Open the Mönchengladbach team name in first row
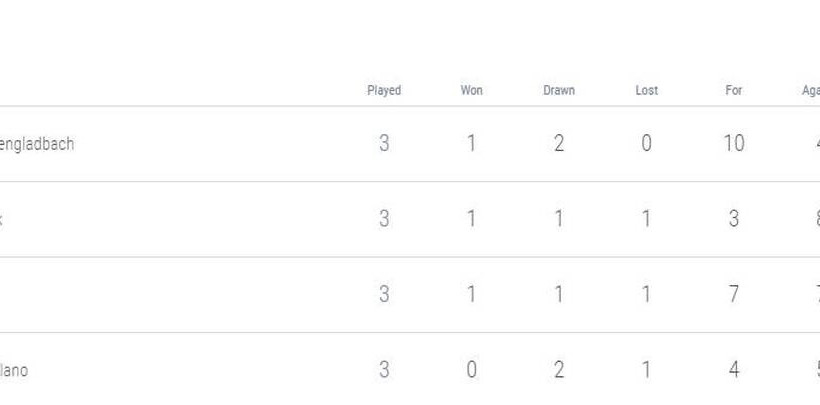The height and width of the screenshot is (405, 820). tap(38, 144)
